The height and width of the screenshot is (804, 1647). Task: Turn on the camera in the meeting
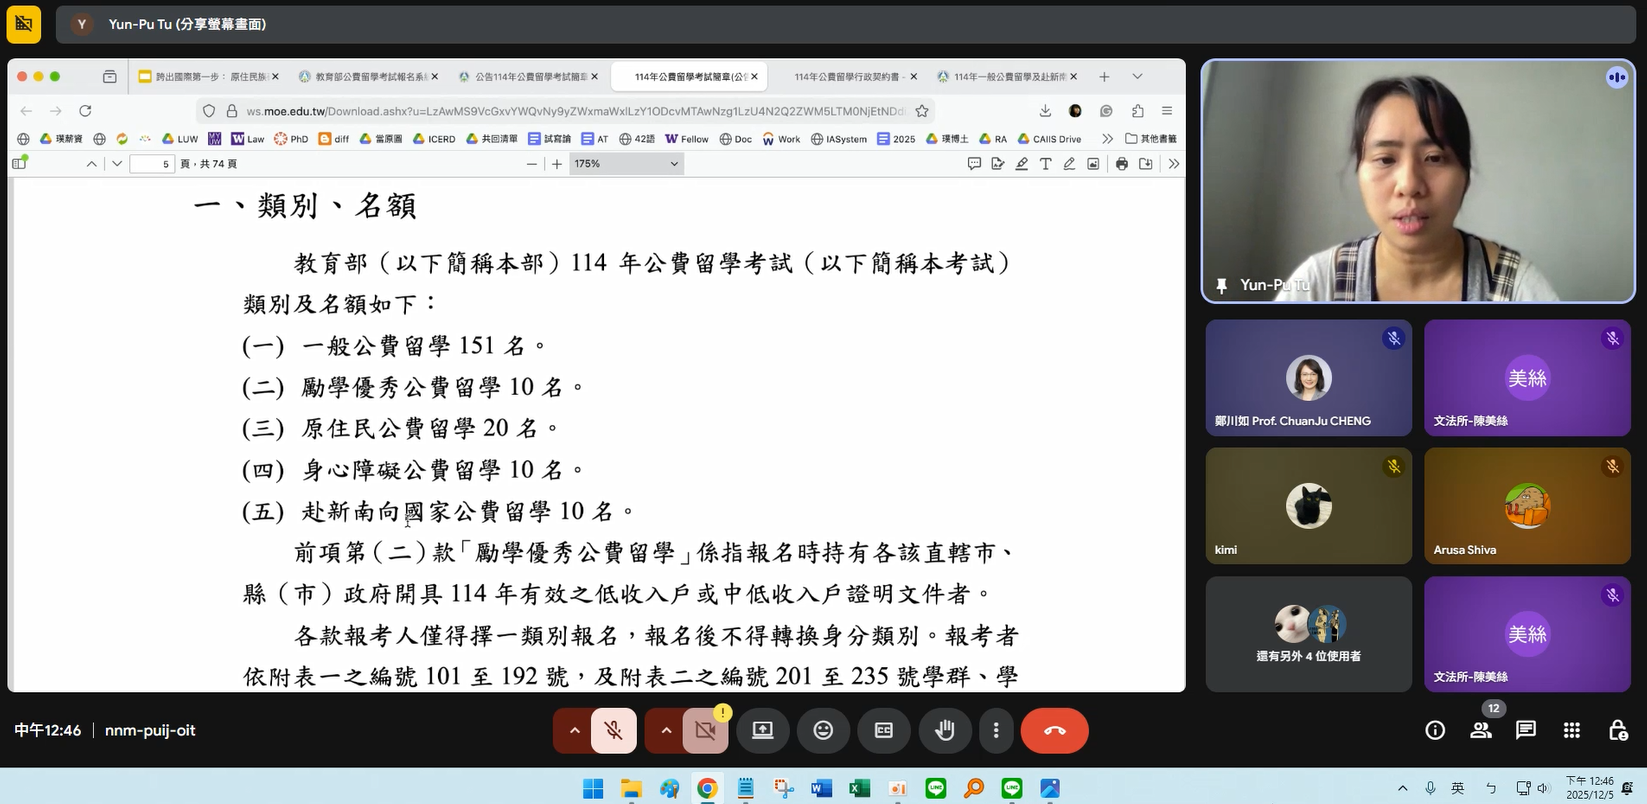click(x=706, y=731)
